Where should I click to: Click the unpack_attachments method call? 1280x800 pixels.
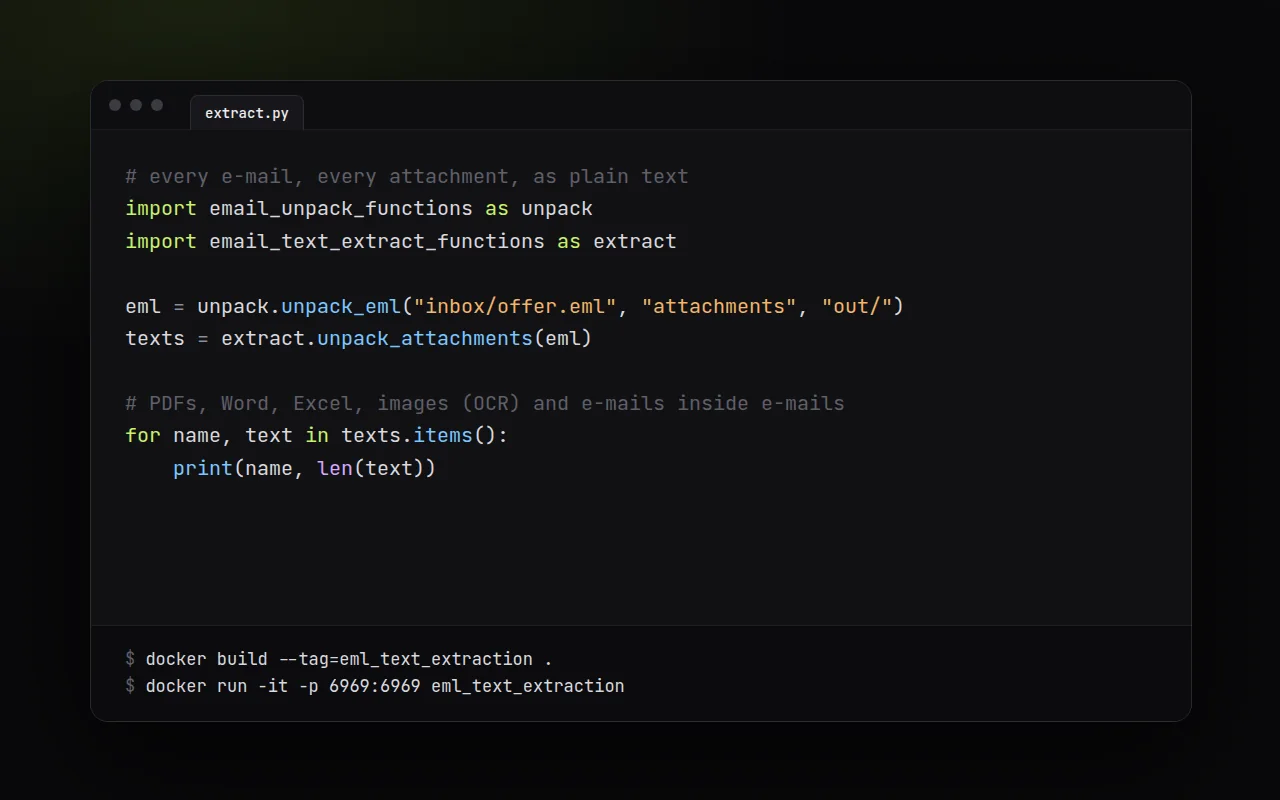point(425,338)
